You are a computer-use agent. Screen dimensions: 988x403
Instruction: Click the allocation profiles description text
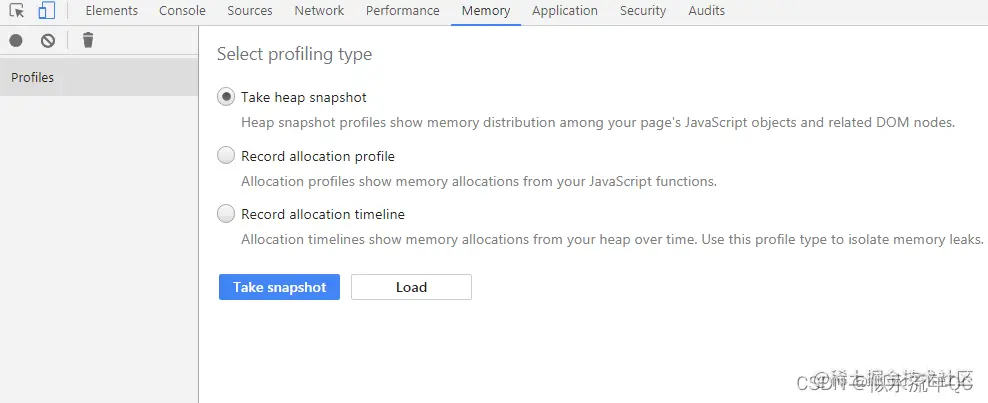click(x=479, y=181)
